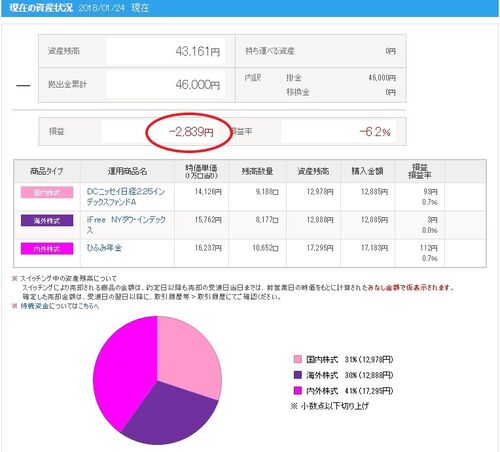Click the 資産残高 table column header
This screenshot has height=452, width=500.
pos(313,171)
